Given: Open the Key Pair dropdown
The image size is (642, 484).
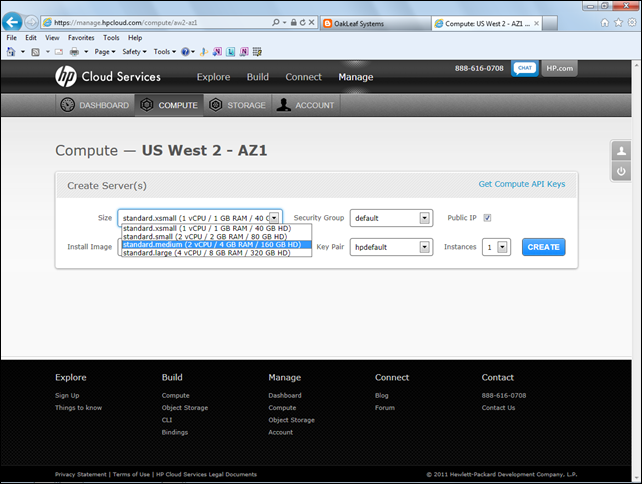Looking at the screenshot, I should pos(391,247).
